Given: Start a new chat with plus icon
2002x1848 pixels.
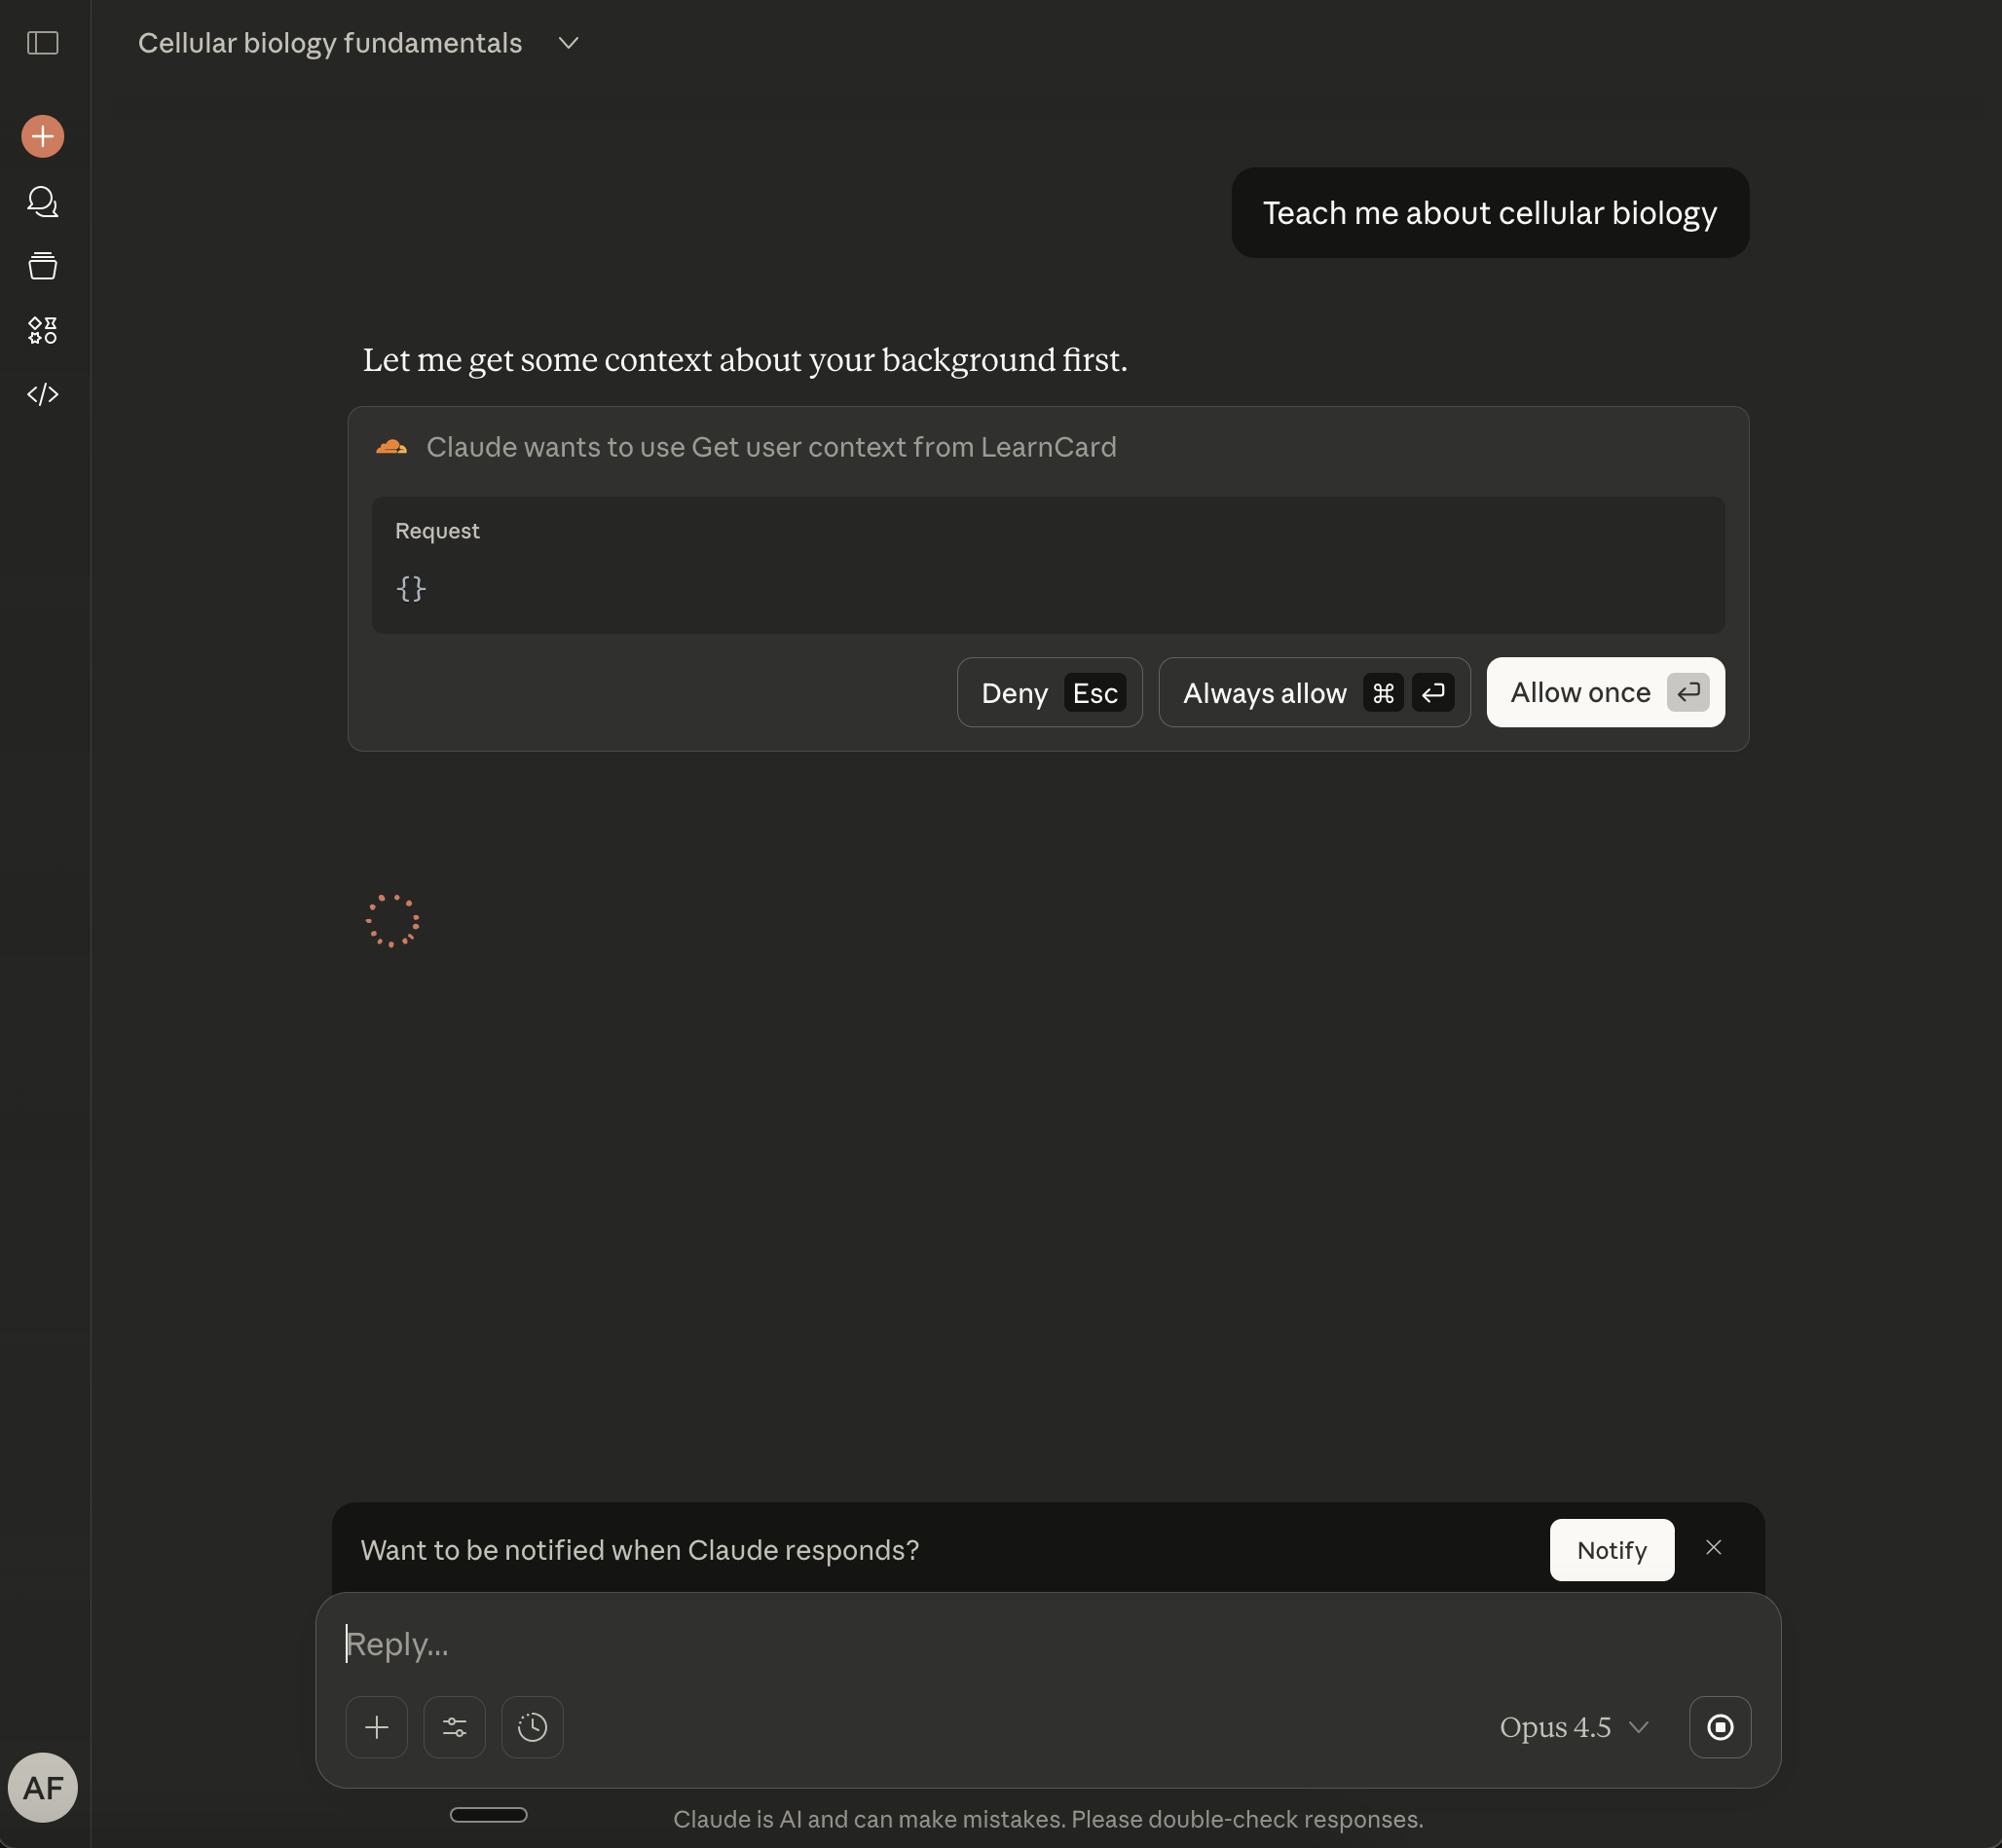Looking at the screenshot, I should pyautogui.click(x=43, y=136).
